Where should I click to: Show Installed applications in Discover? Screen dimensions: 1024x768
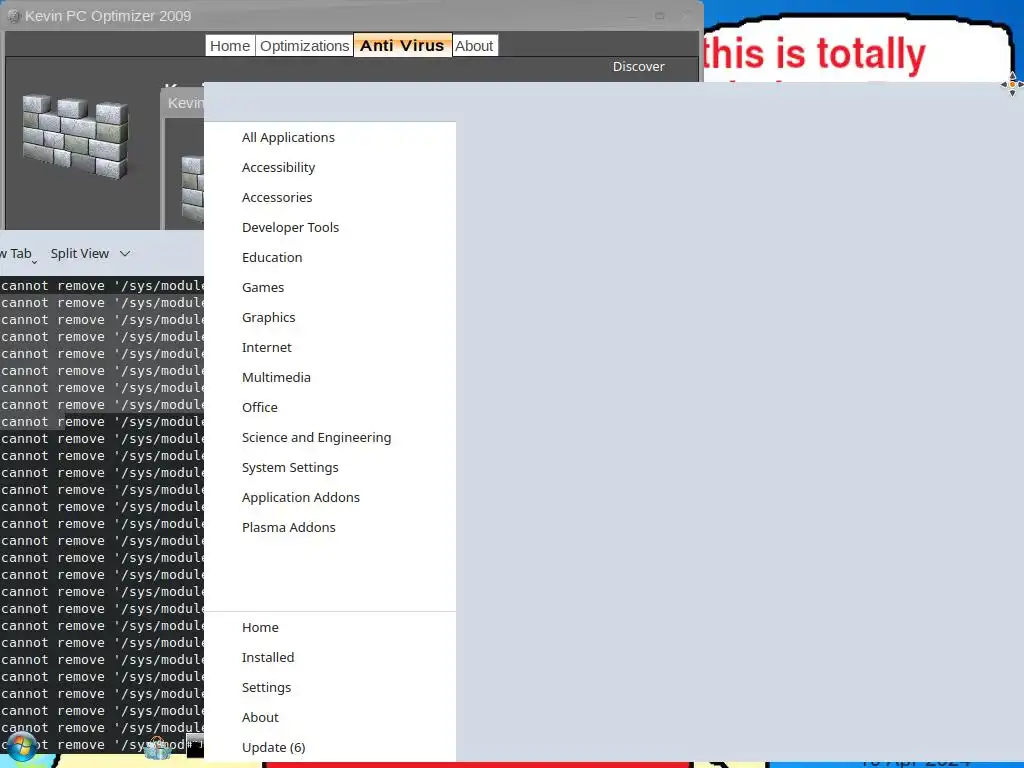coord(330,658)
